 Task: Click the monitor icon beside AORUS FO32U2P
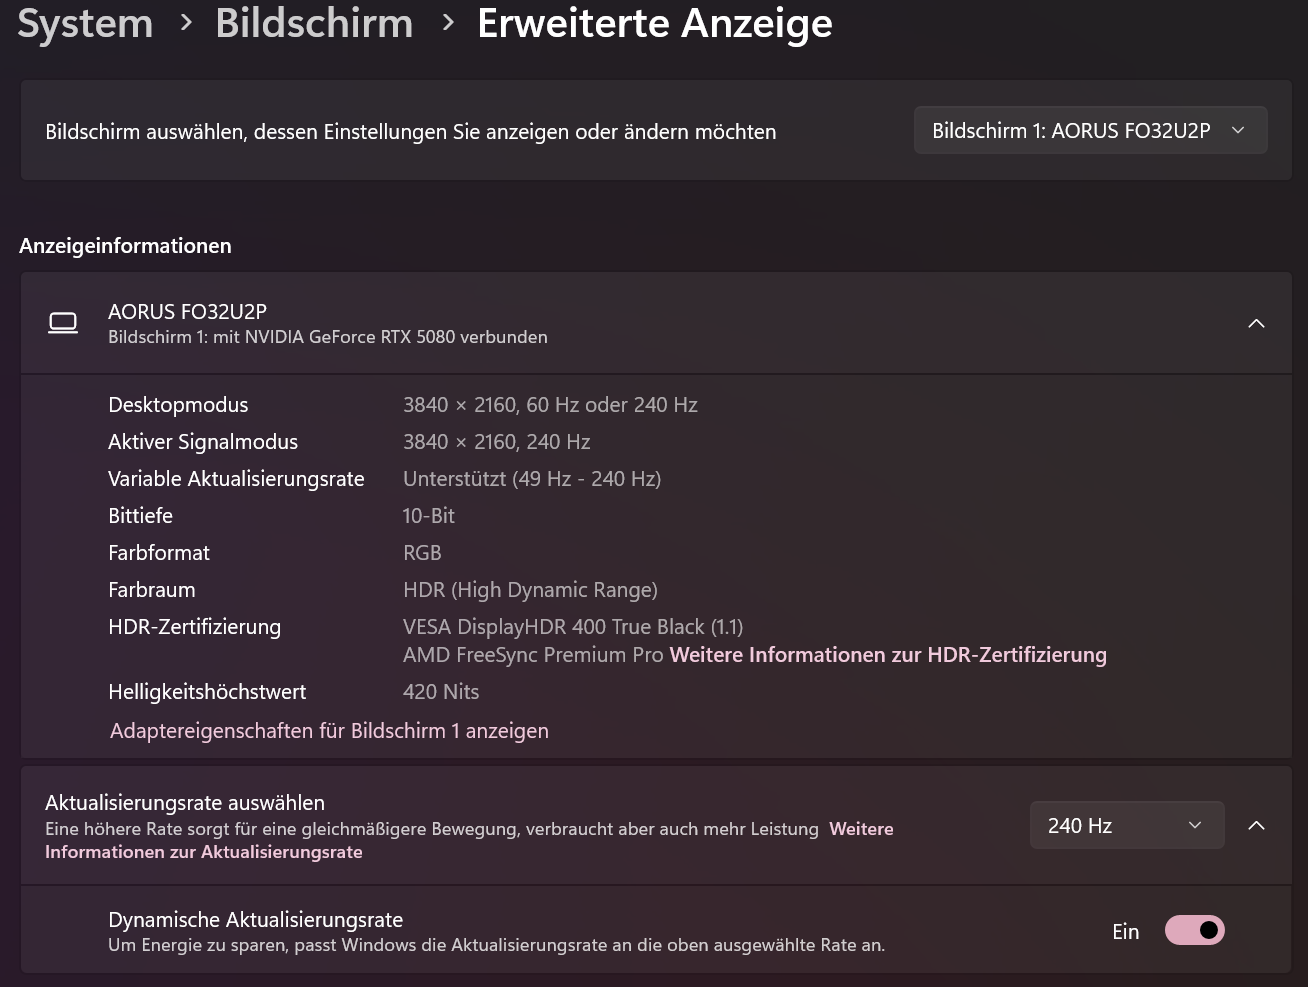pyautogui.click(x=63, y=323)
